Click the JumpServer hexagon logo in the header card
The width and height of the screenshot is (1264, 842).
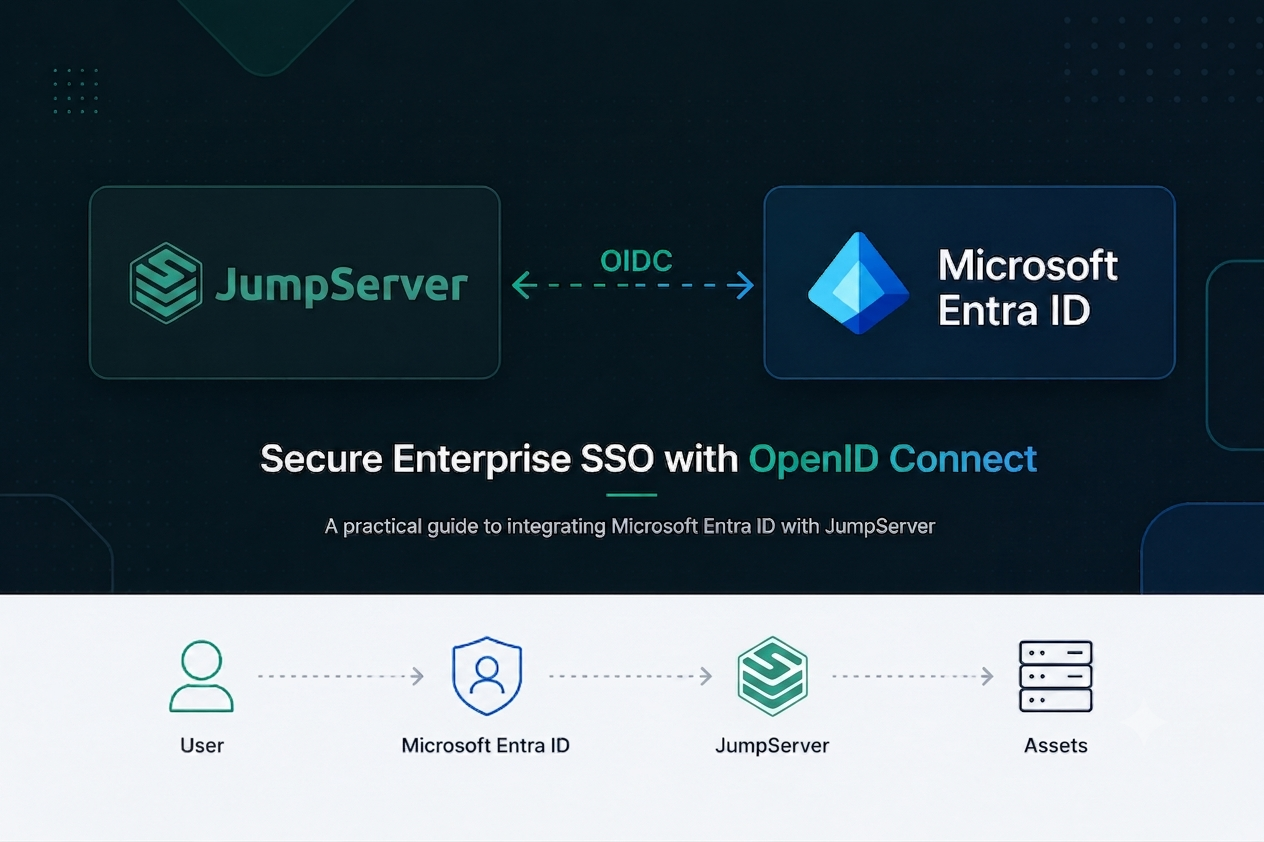[x=166, y=283]
